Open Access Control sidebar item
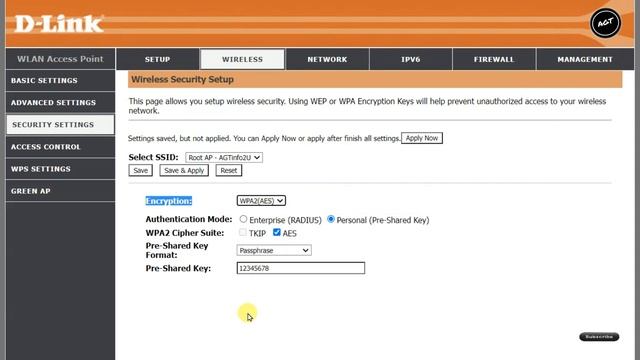The image size is (640, 360). (60, 147)
